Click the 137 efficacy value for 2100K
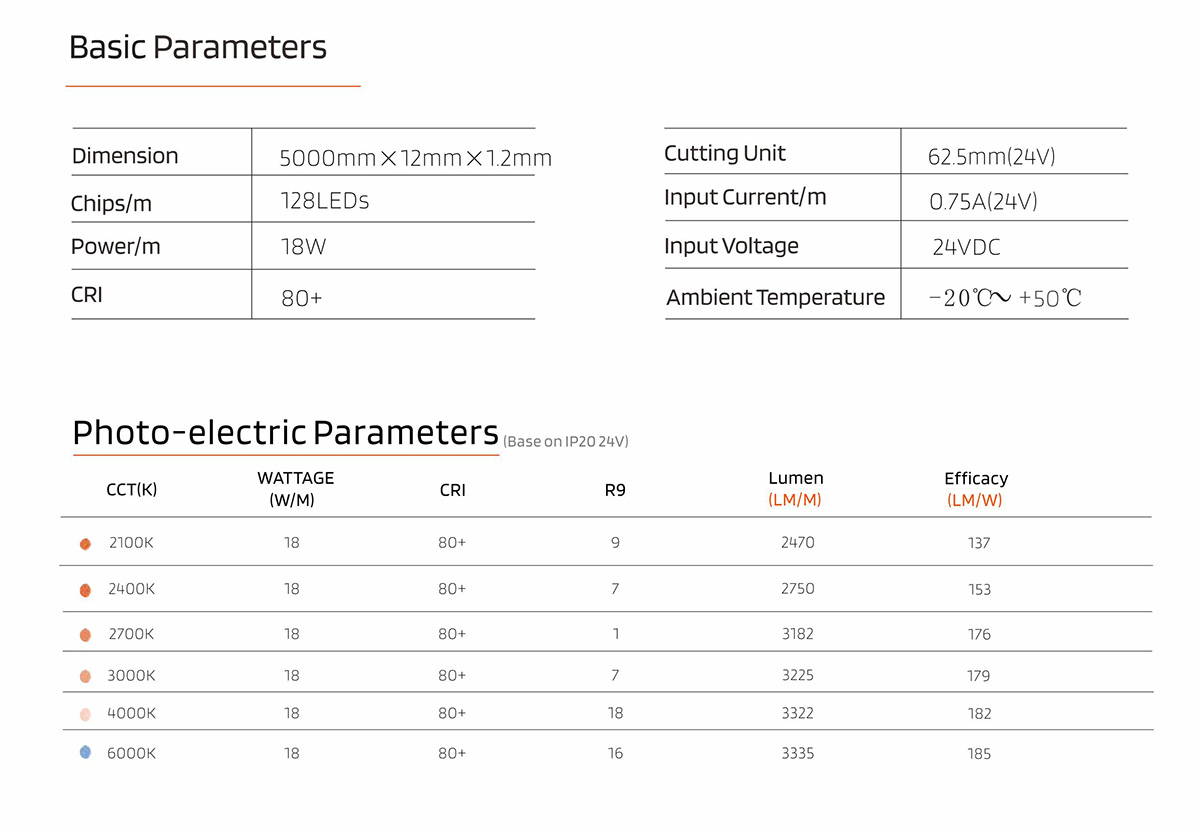 point(979,543)
